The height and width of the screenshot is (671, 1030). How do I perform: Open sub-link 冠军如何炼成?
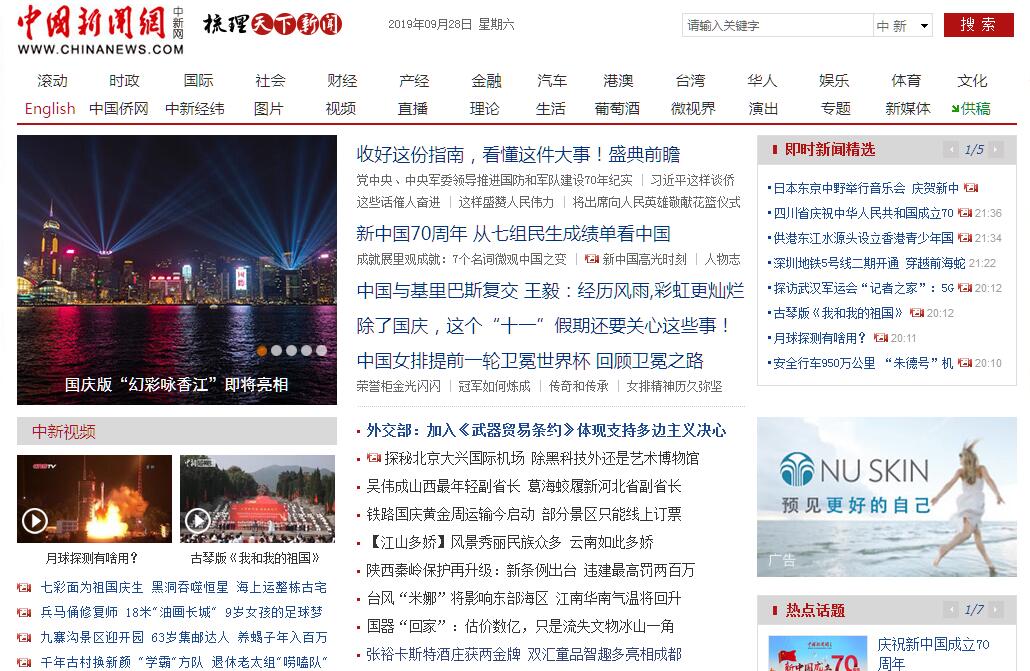(x=494, y=386)
